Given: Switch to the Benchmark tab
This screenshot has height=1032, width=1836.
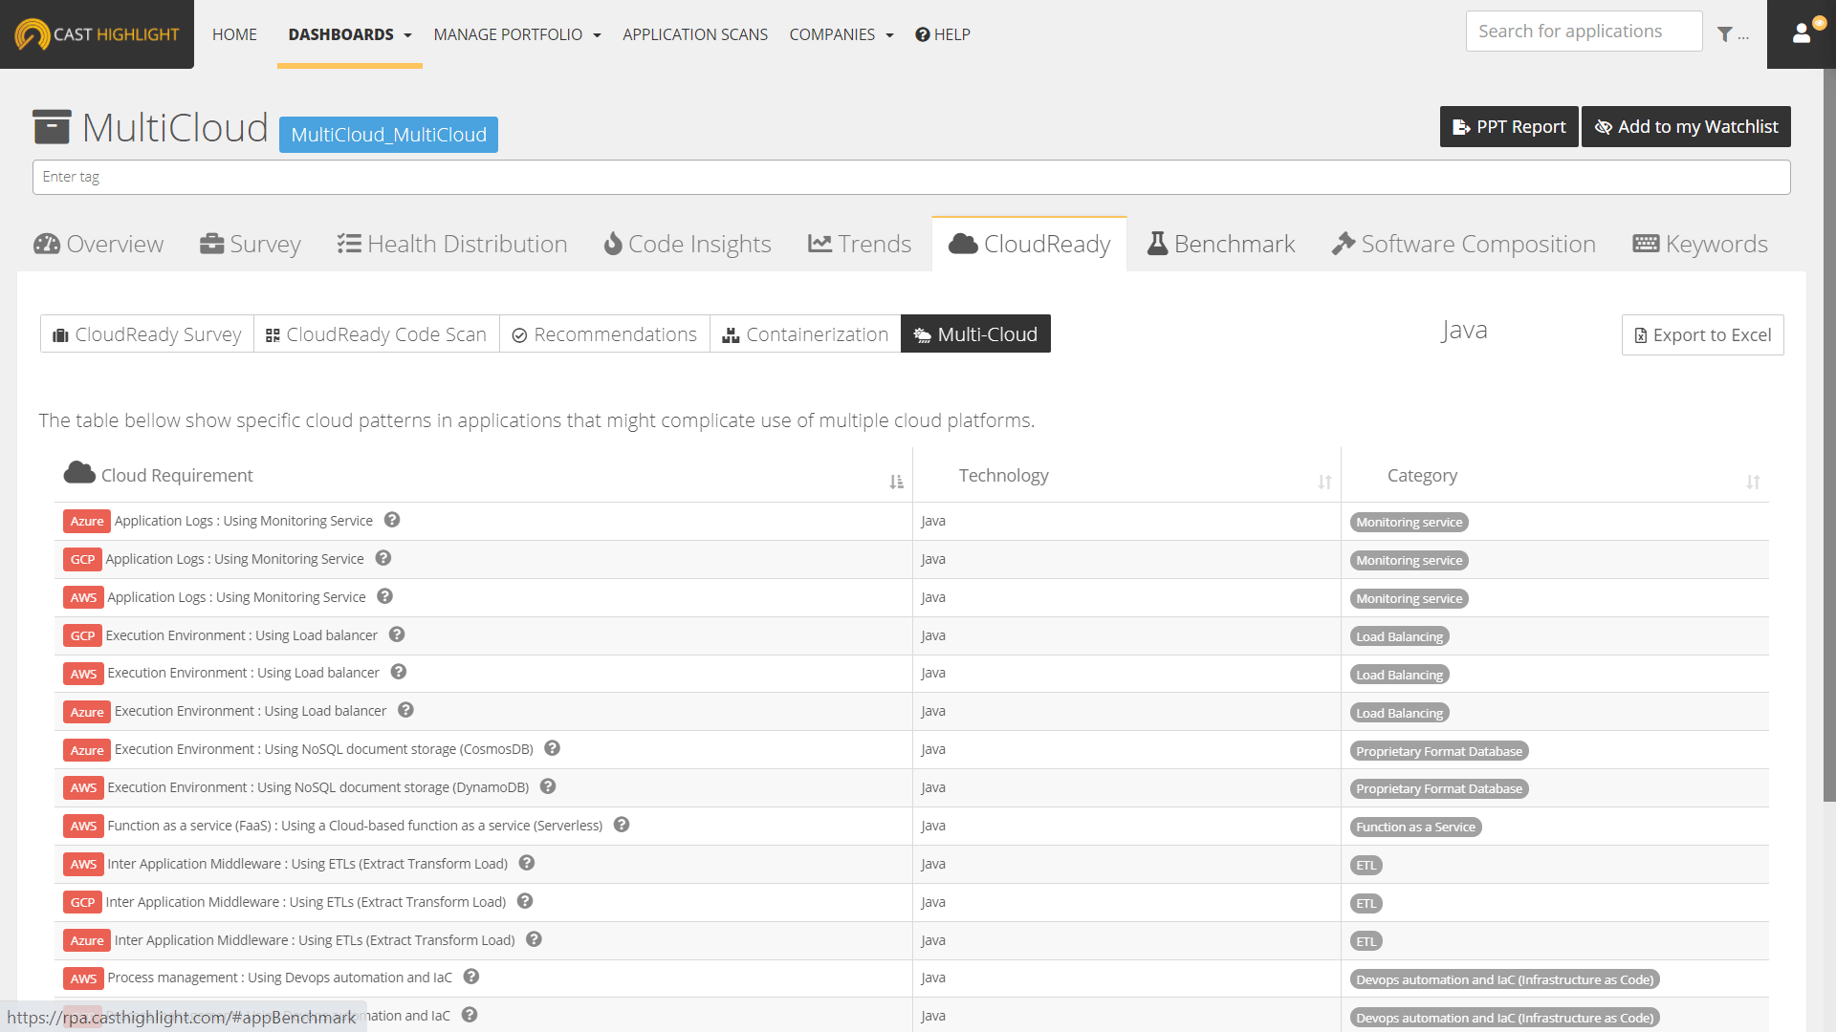Looking at the screenshot, I should [1221, 244].
